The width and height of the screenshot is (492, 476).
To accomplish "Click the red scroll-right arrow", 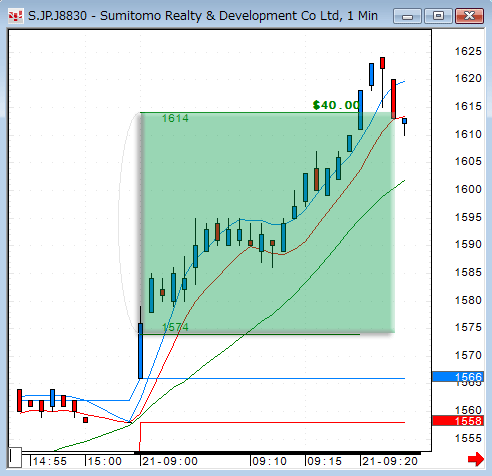I will tap(476, 459).
